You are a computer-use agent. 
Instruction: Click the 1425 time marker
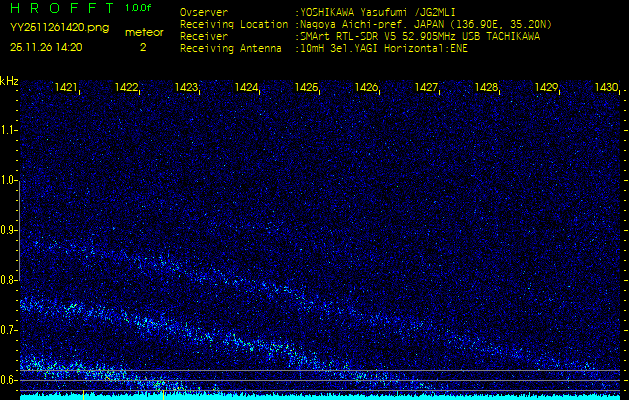[306, 88]
